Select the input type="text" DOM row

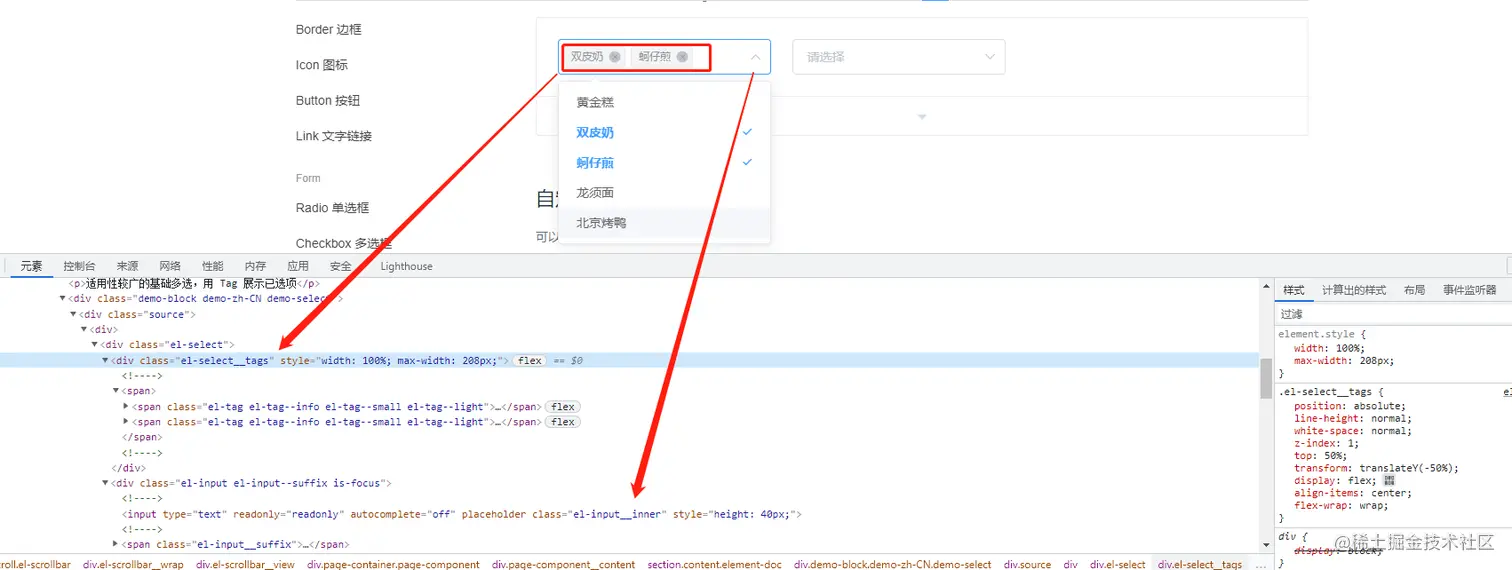tap(630, 514)
